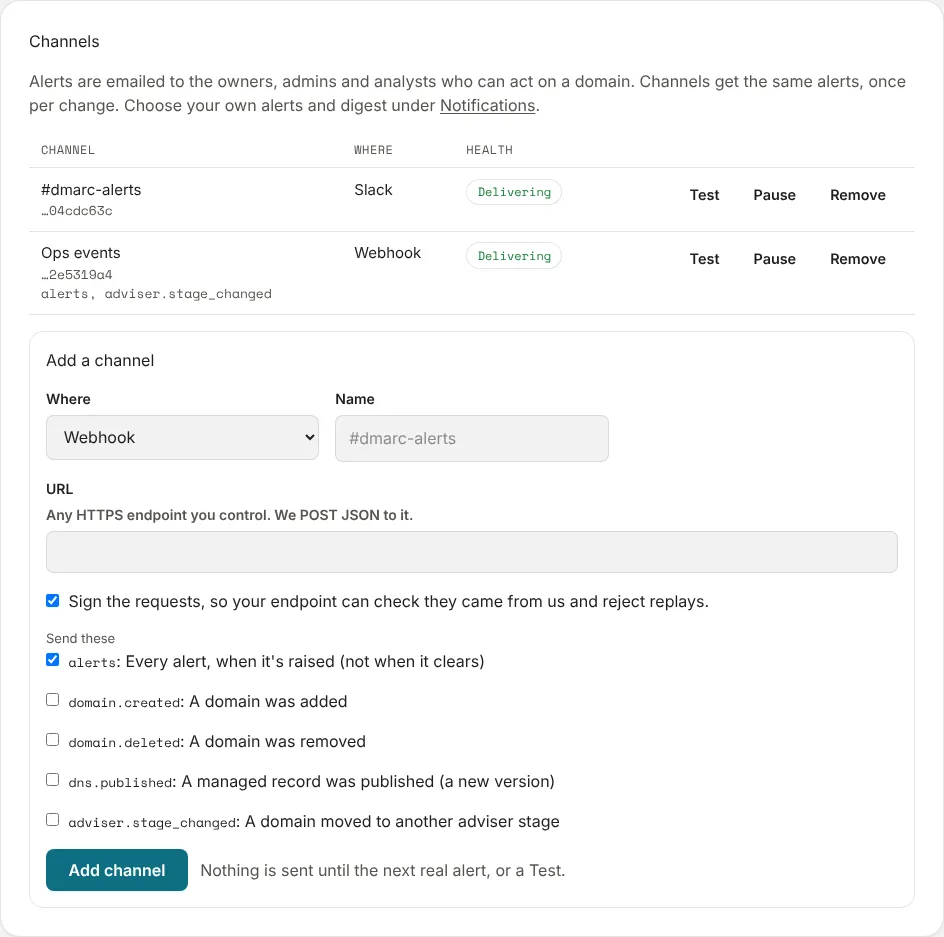Click the CHANNEL column header
944x937 pixels.
pos(67,150)
